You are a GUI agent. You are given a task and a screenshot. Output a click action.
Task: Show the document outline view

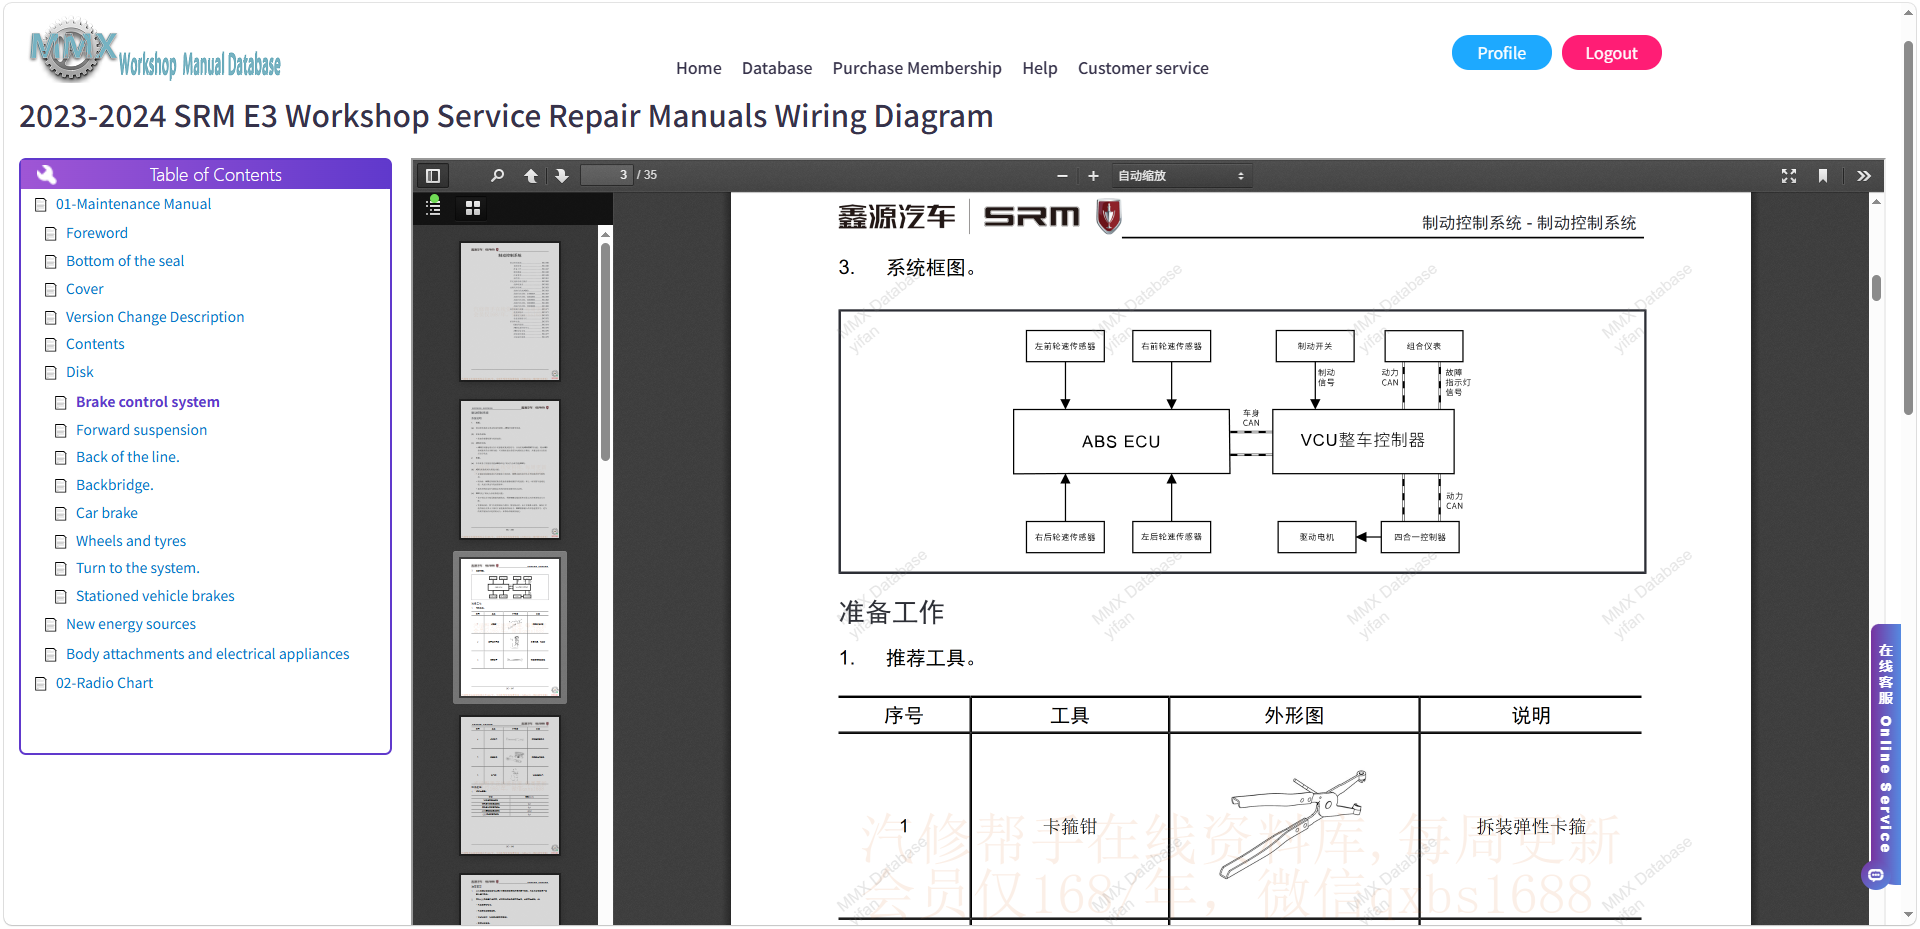click(434, 207)
